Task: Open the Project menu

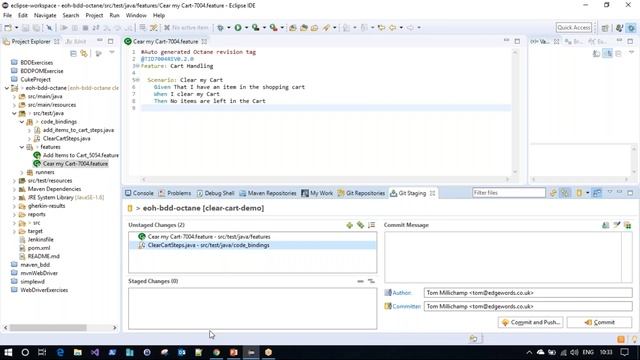Action: tap(94, 16)
